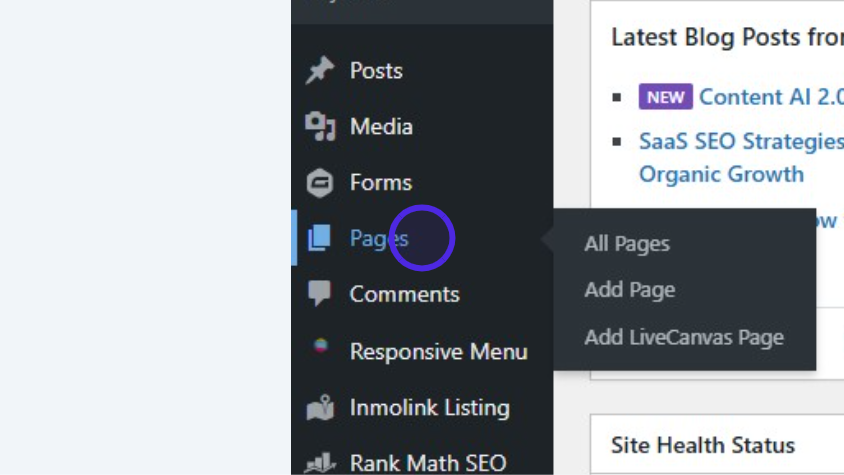Screen dimensions: 844x475
Task: Select Responsive Menu in sidebar
Action: [438, 352]
